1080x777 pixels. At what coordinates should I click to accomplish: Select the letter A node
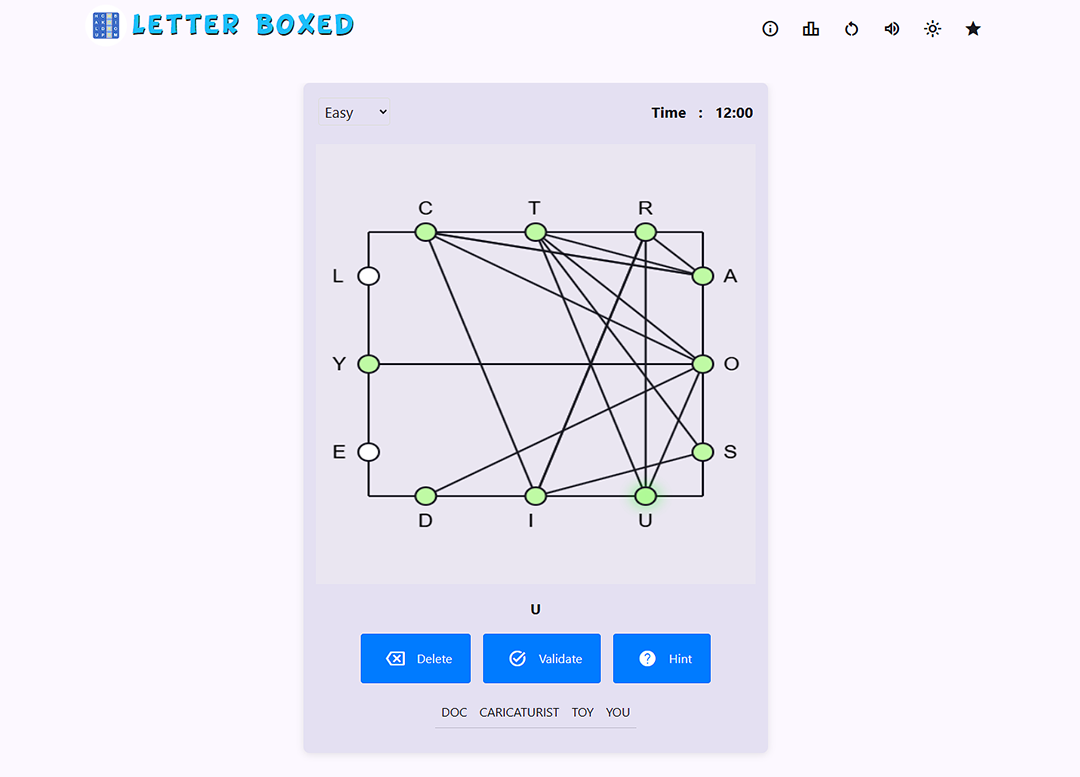pos(703,276)
